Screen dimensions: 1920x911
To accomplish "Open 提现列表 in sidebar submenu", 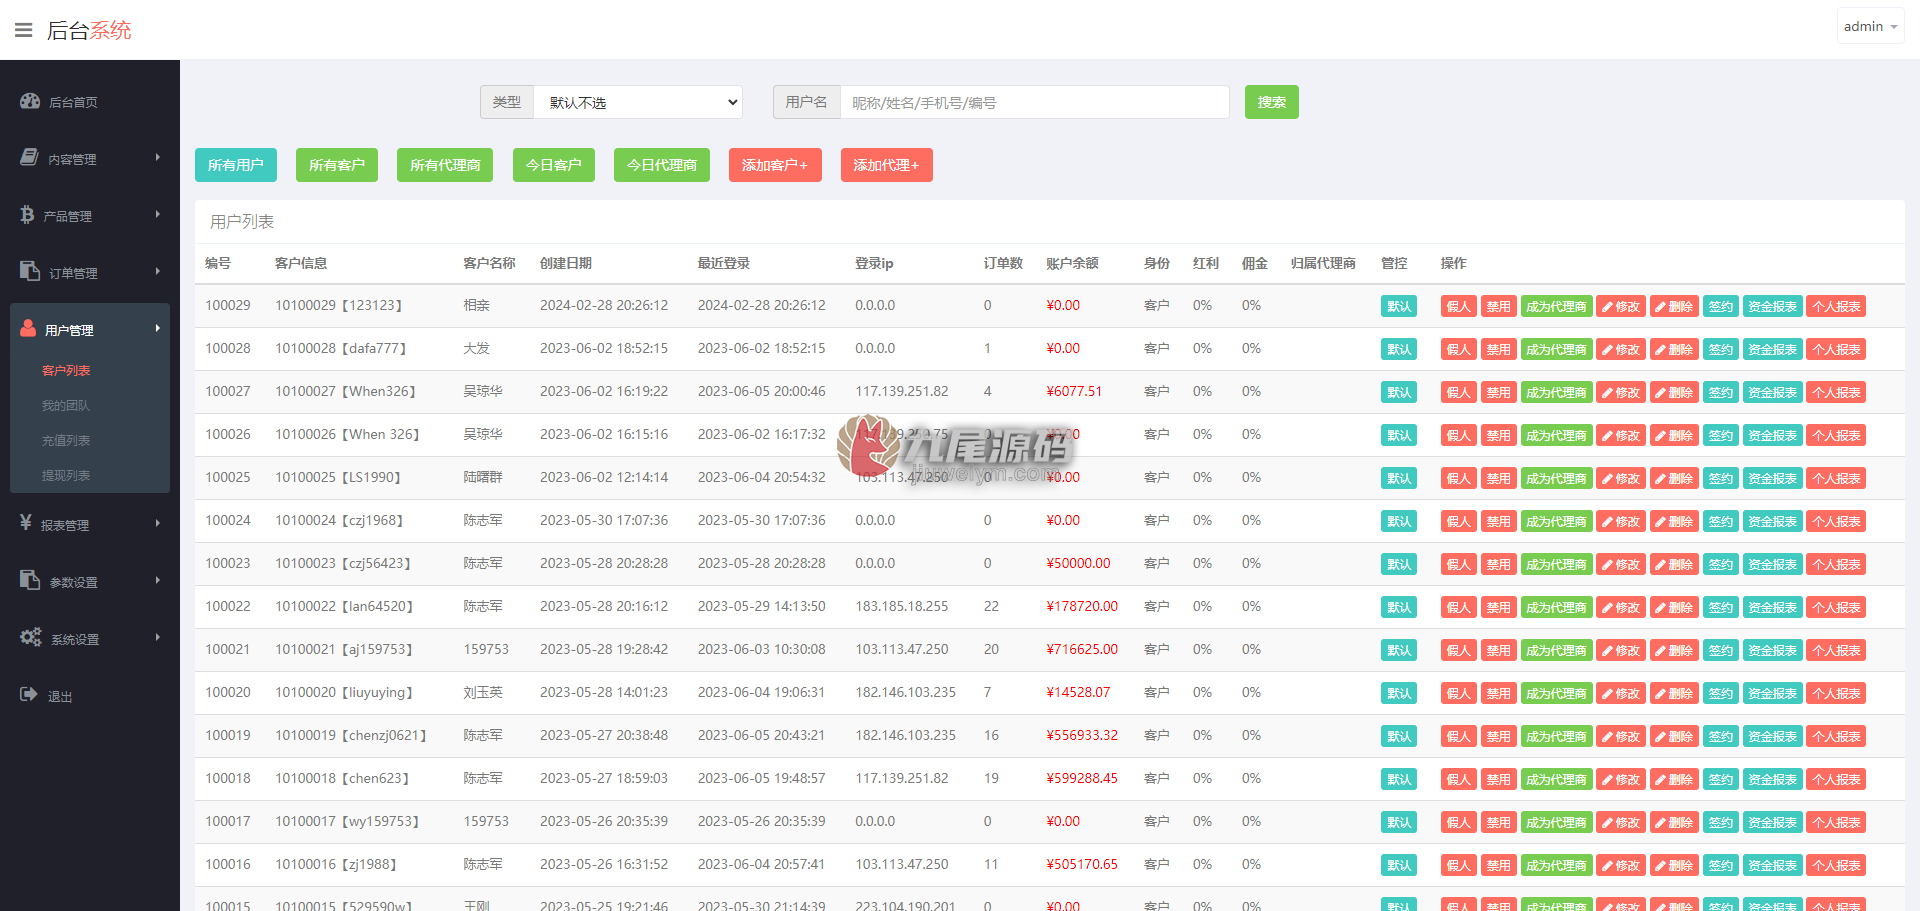I will [x=66, y=475].
